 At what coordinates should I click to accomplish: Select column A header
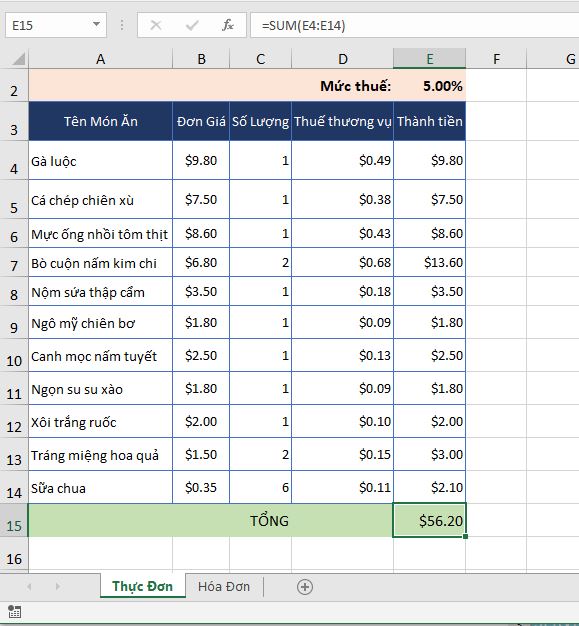(x=101, y=59)
